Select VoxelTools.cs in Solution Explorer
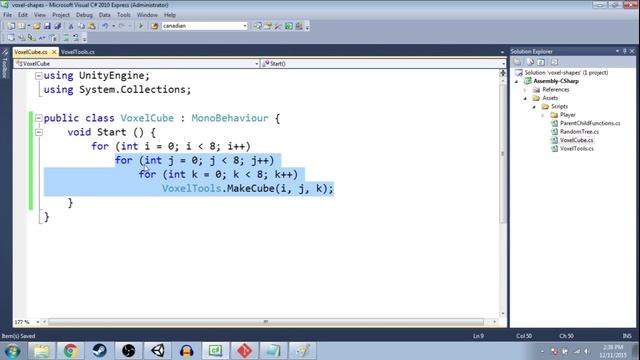This screenshot has width=640, height=360. point(577,149)
